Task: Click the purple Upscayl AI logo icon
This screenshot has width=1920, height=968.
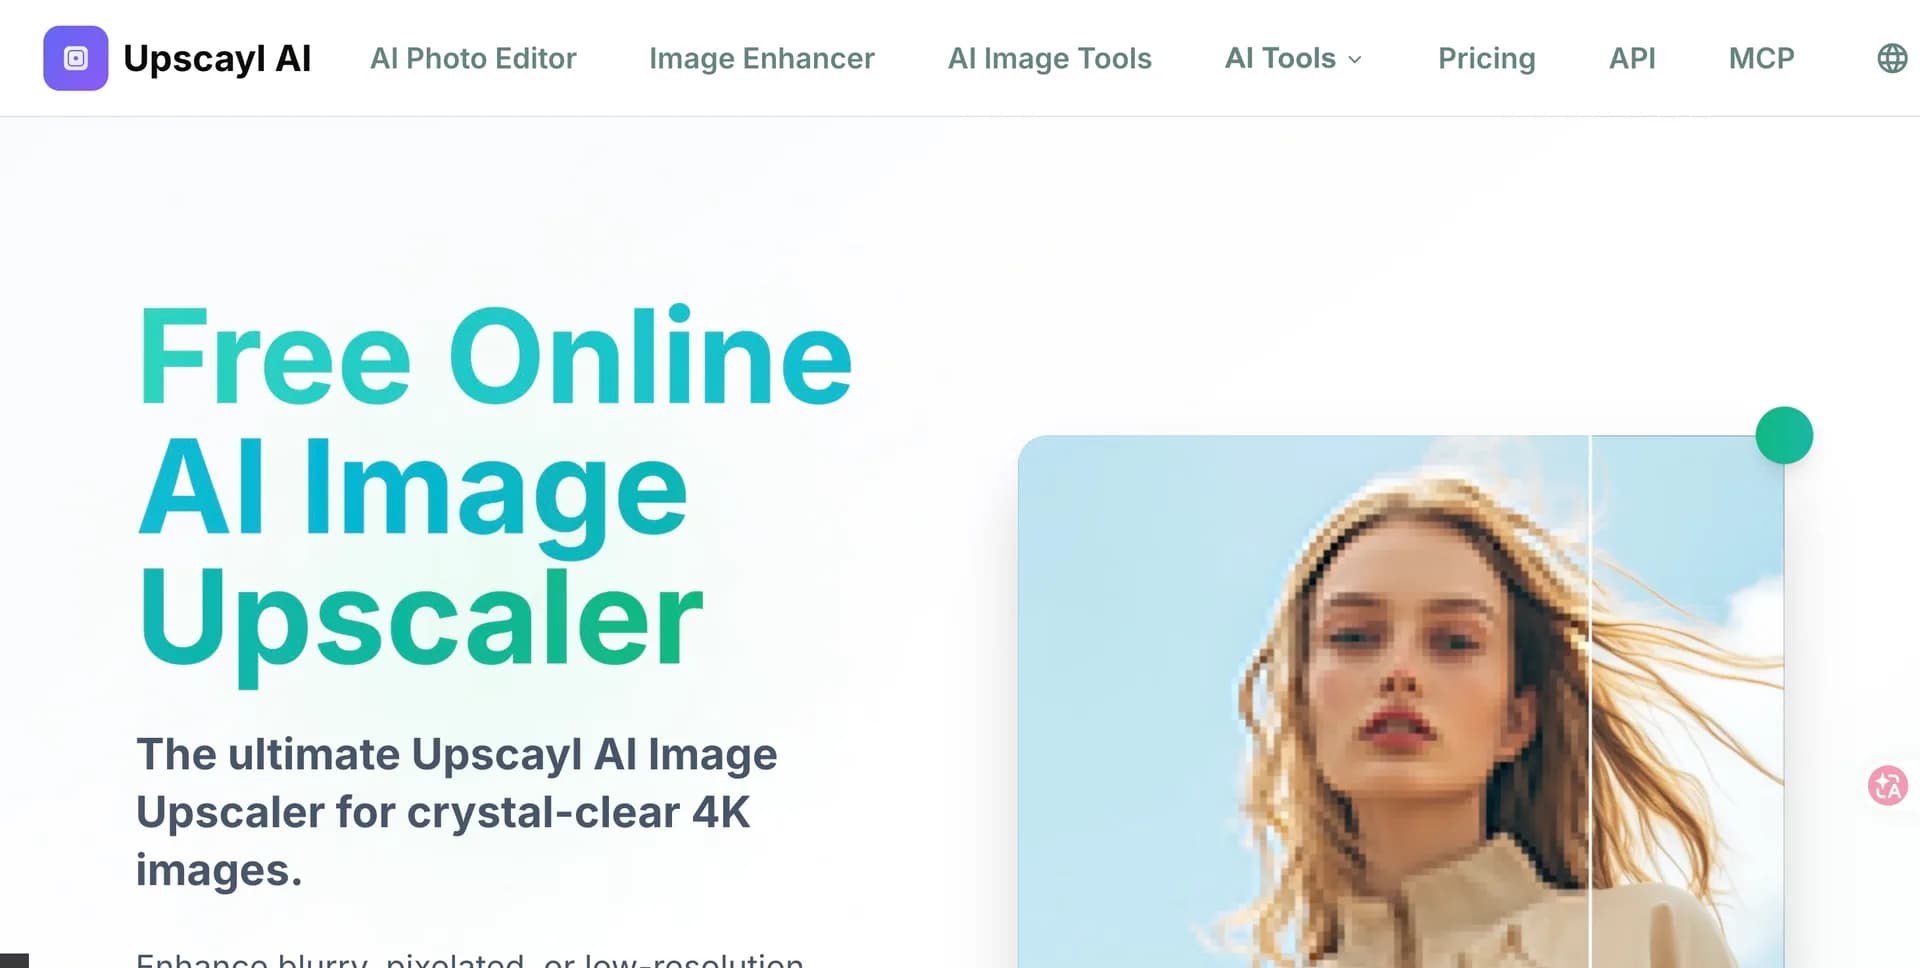Action: click(76, 58)
